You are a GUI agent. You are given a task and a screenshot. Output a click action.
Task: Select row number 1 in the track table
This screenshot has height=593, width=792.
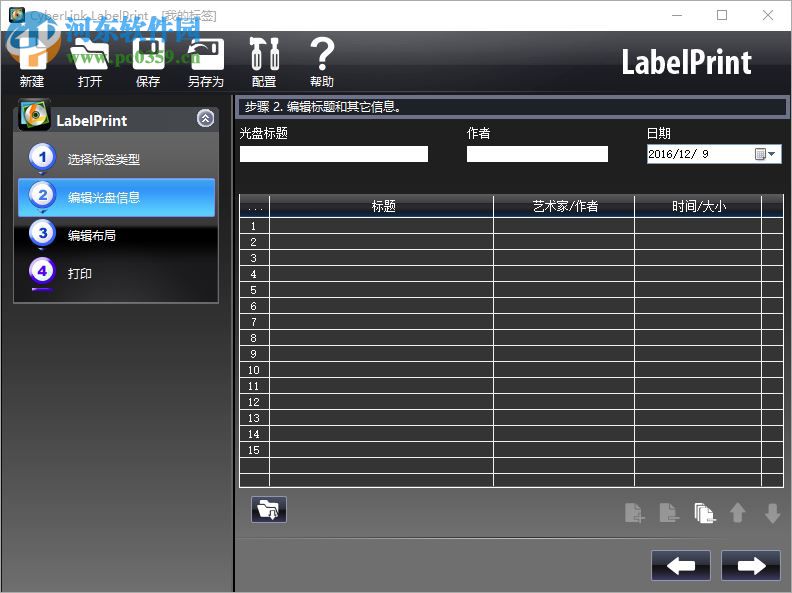(254, 226)
